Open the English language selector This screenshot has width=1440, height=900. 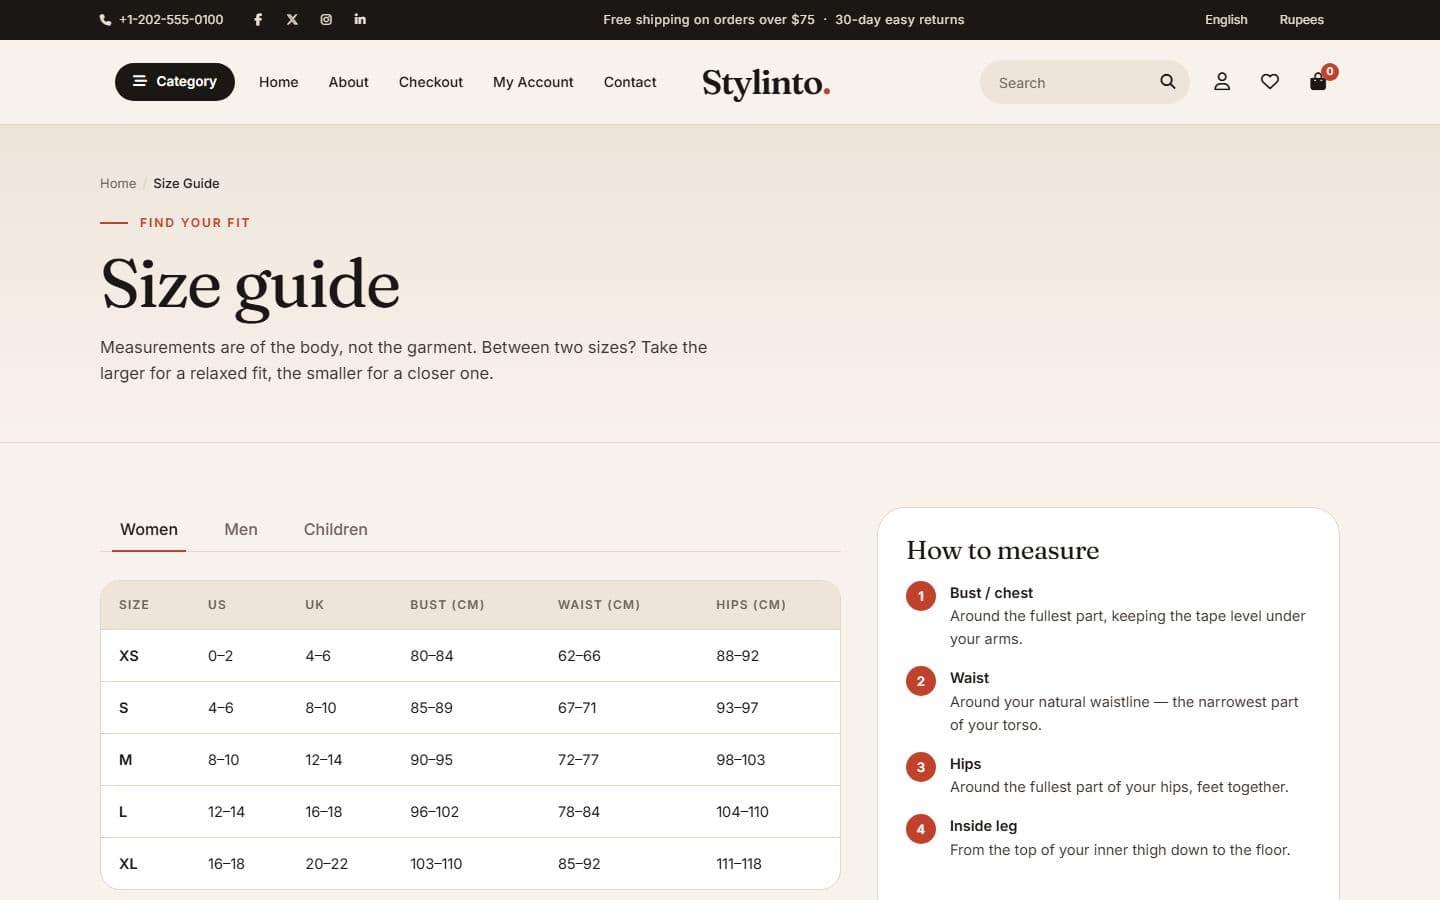[1226, 19]
